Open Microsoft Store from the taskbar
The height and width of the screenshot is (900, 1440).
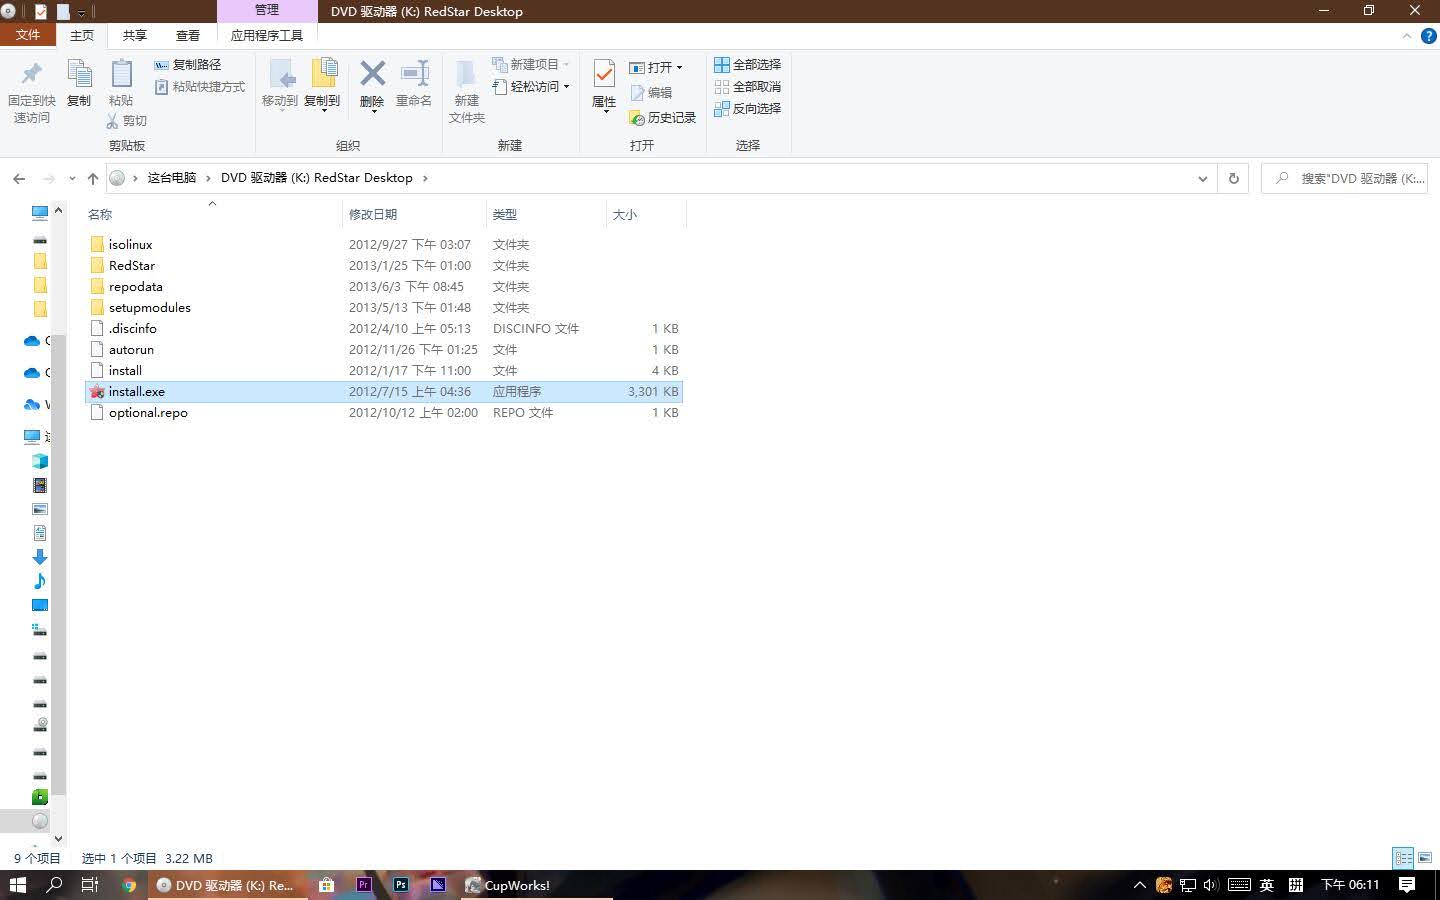[x=326, y=885]
